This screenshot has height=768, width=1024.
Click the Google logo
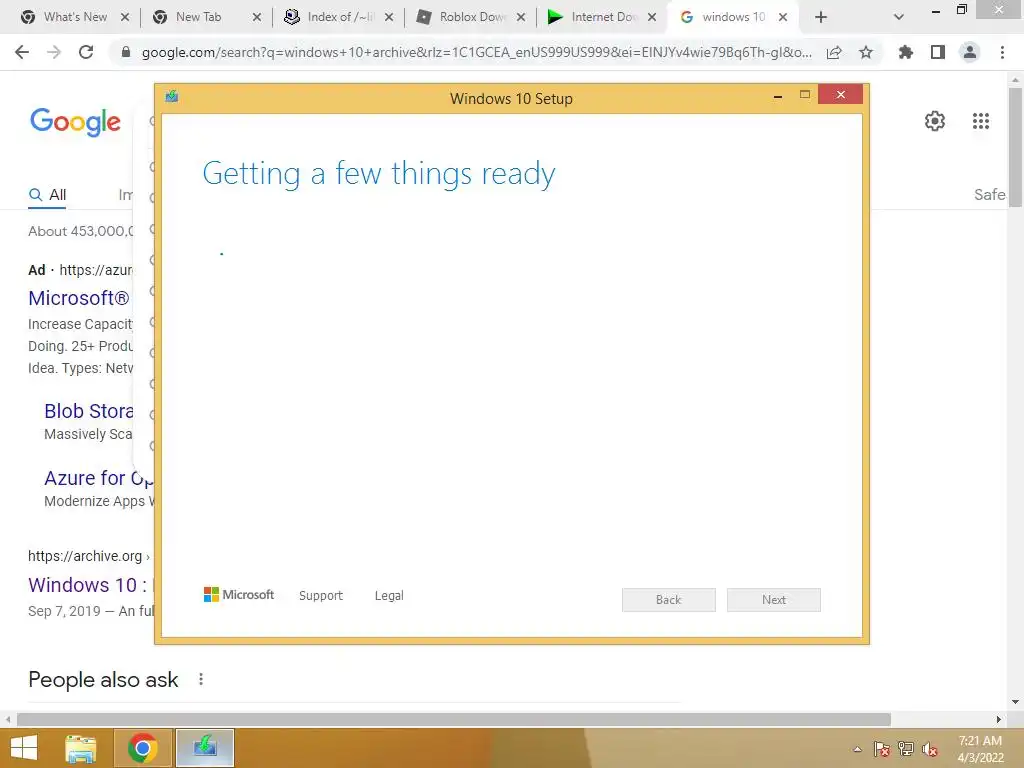point(75,121)
